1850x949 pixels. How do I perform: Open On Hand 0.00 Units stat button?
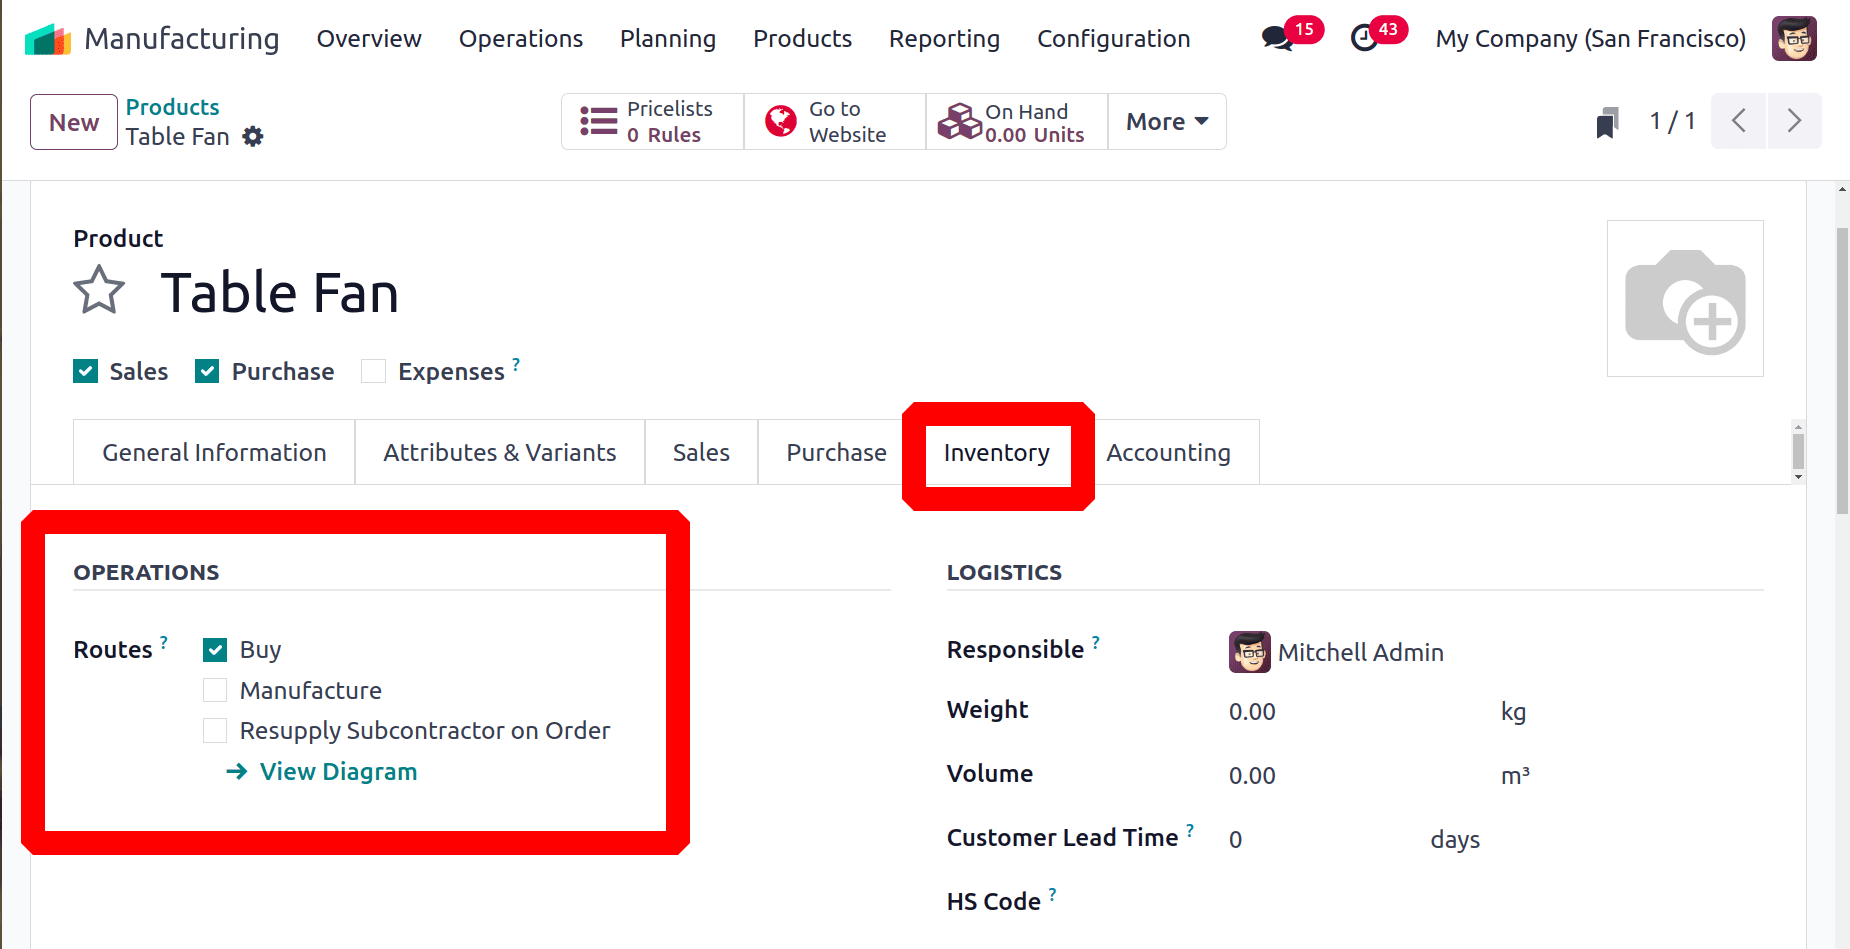point(1017,121)
